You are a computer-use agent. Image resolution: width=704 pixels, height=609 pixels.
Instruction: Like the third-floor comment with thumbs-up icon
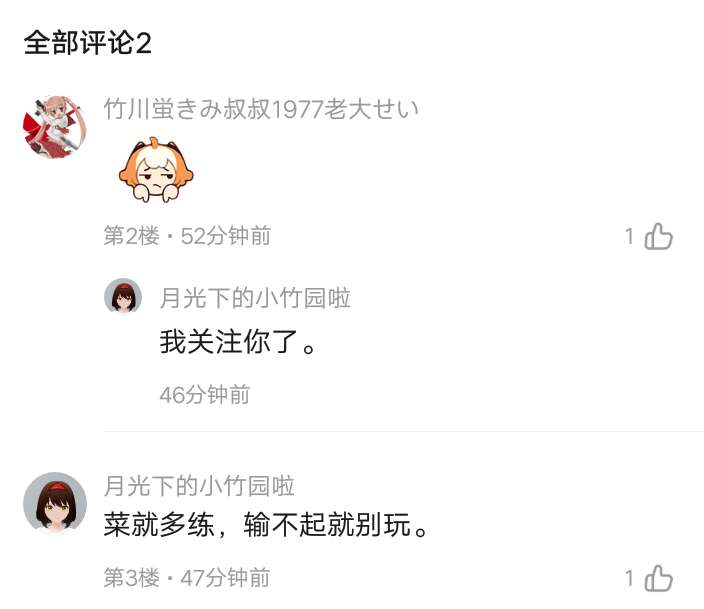(x=658, y=578)
